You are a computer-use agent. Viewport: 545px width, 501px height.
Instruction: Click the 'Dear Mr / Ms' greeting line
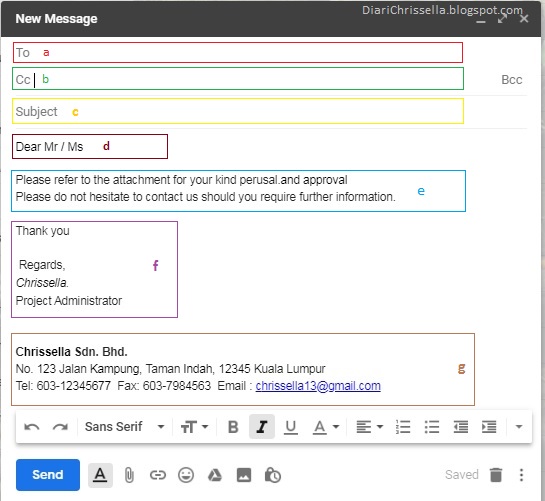click(49, 147)
